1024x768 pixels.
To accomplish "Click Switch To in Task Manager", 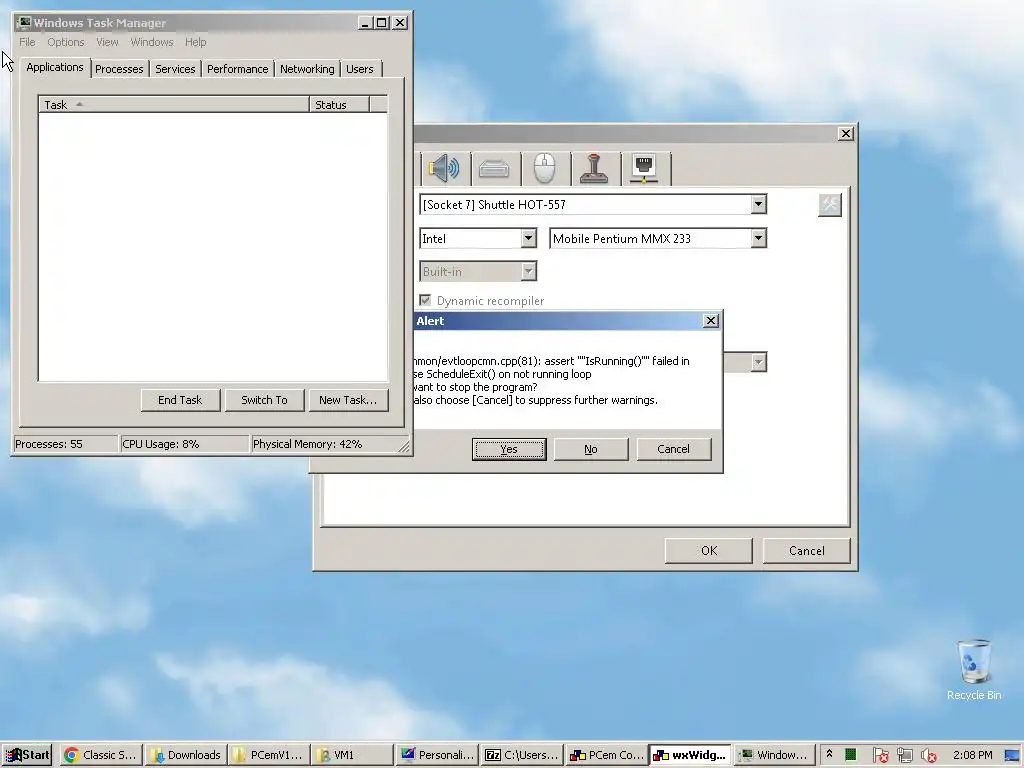I will (264, 400).
